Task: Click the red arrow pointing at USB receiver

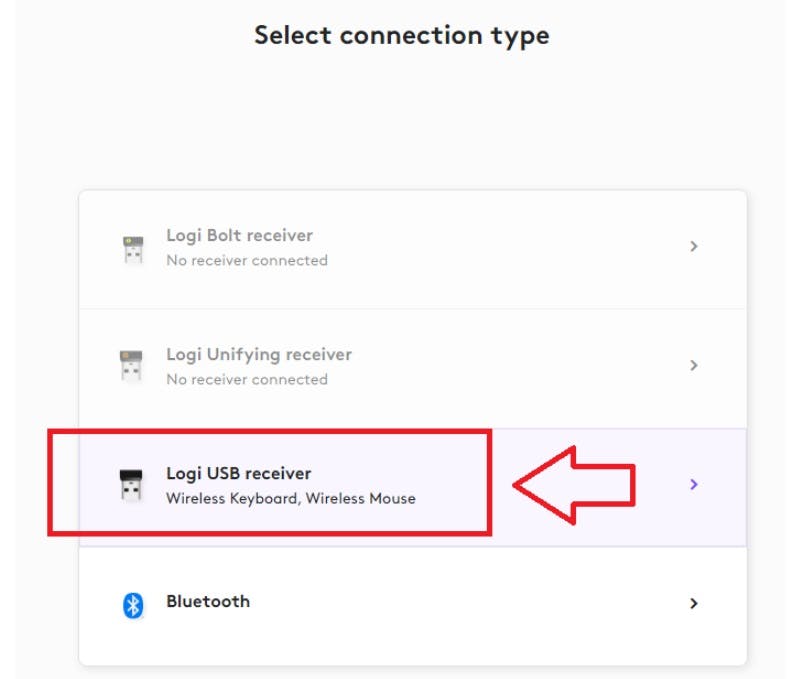Action: pyautogui.click(x=575, y=484)
